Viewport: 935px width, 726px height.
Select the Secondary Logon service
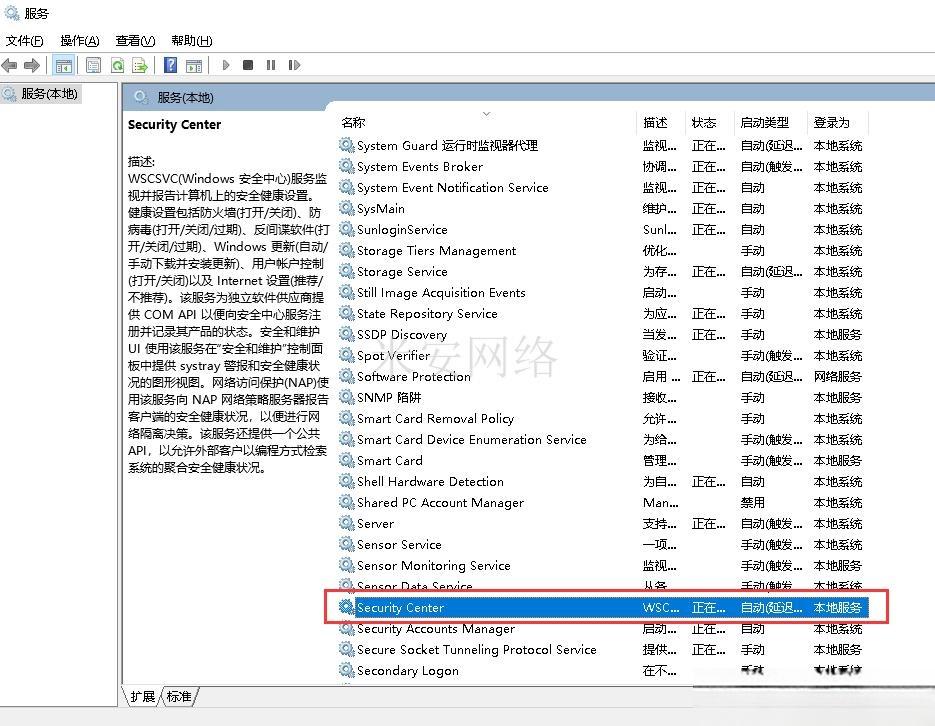point(408,671)
